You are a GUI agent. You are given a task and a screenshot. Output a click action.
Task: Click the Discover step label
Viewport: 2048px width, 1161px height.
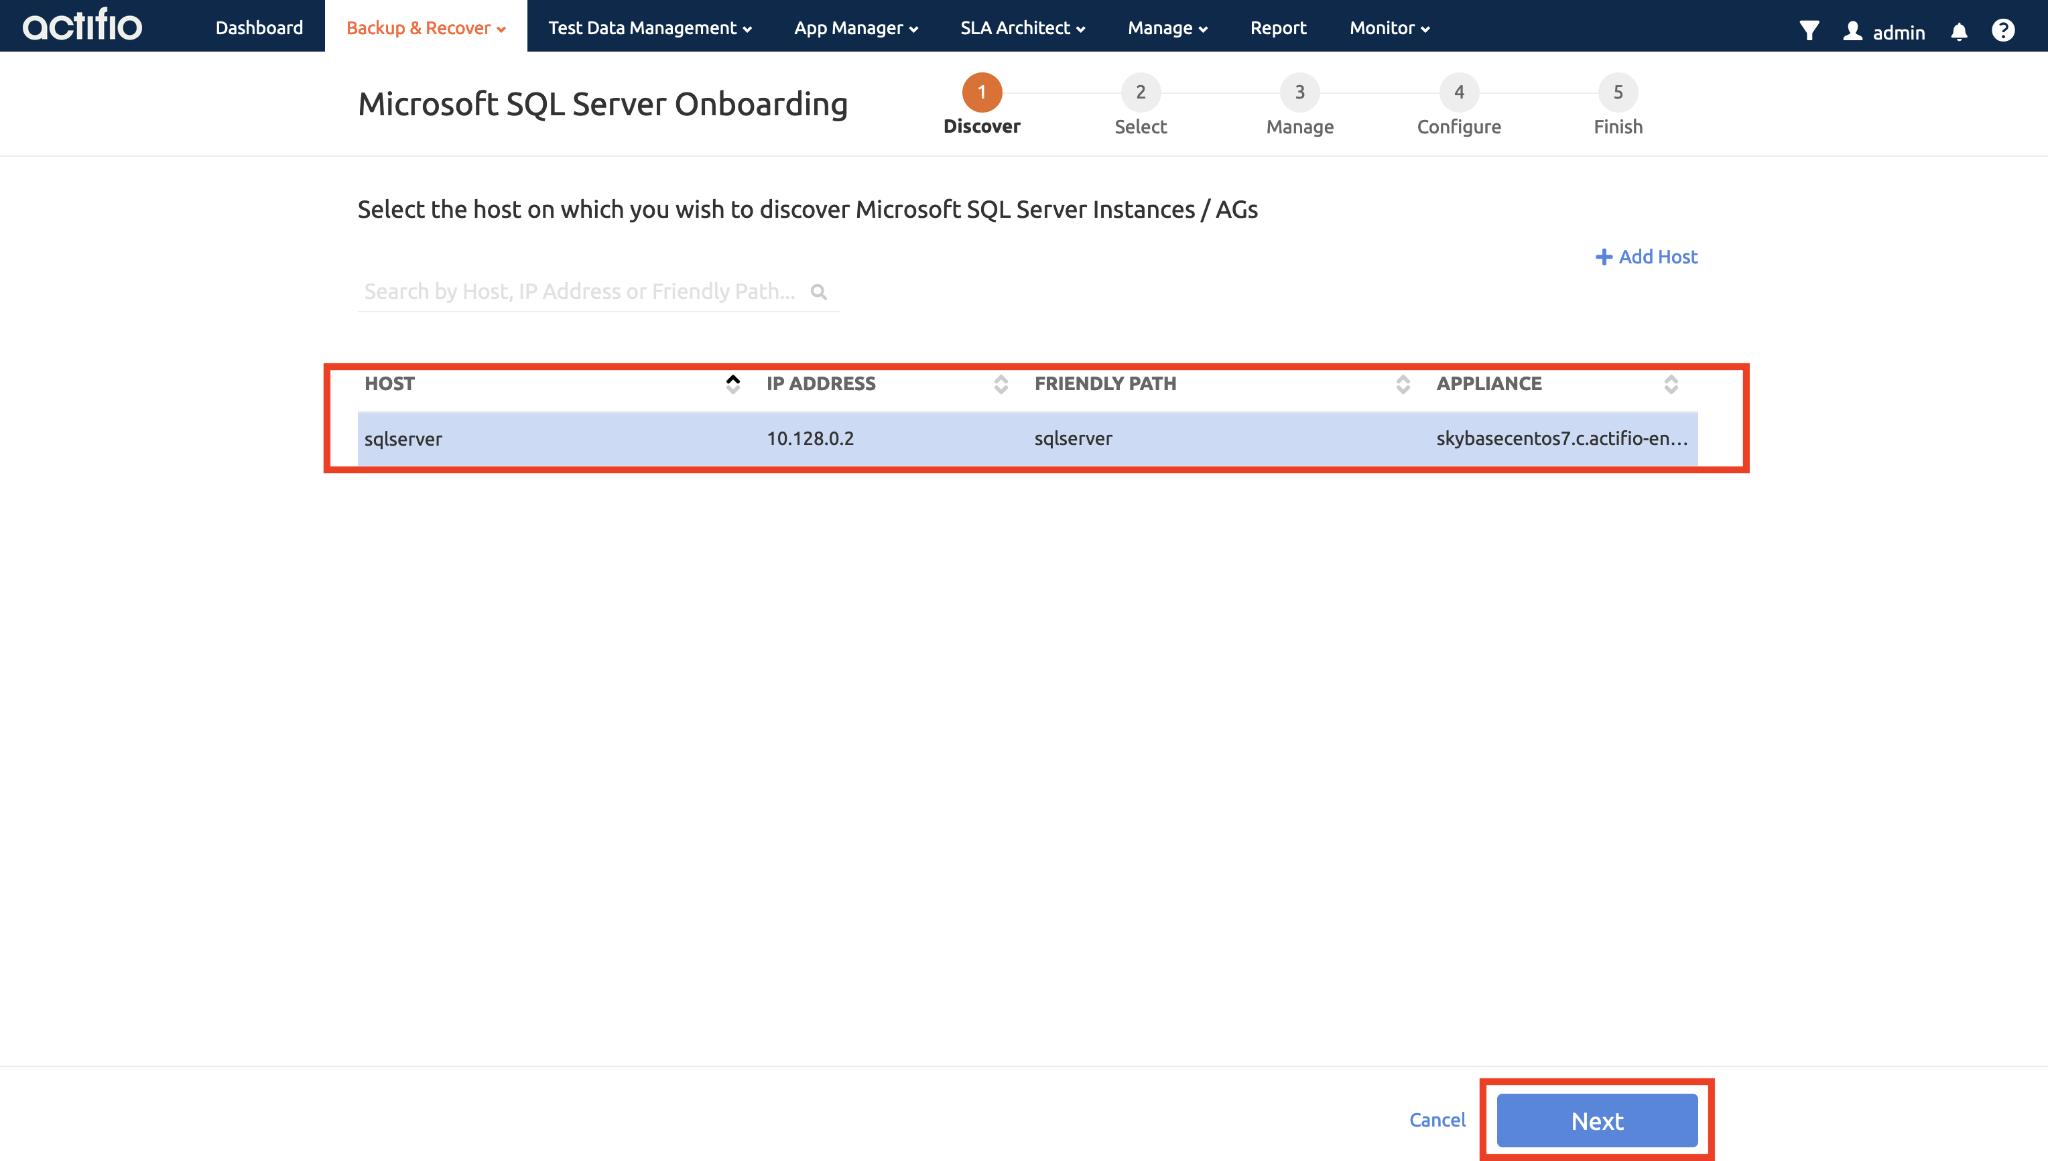coord(982,127)
